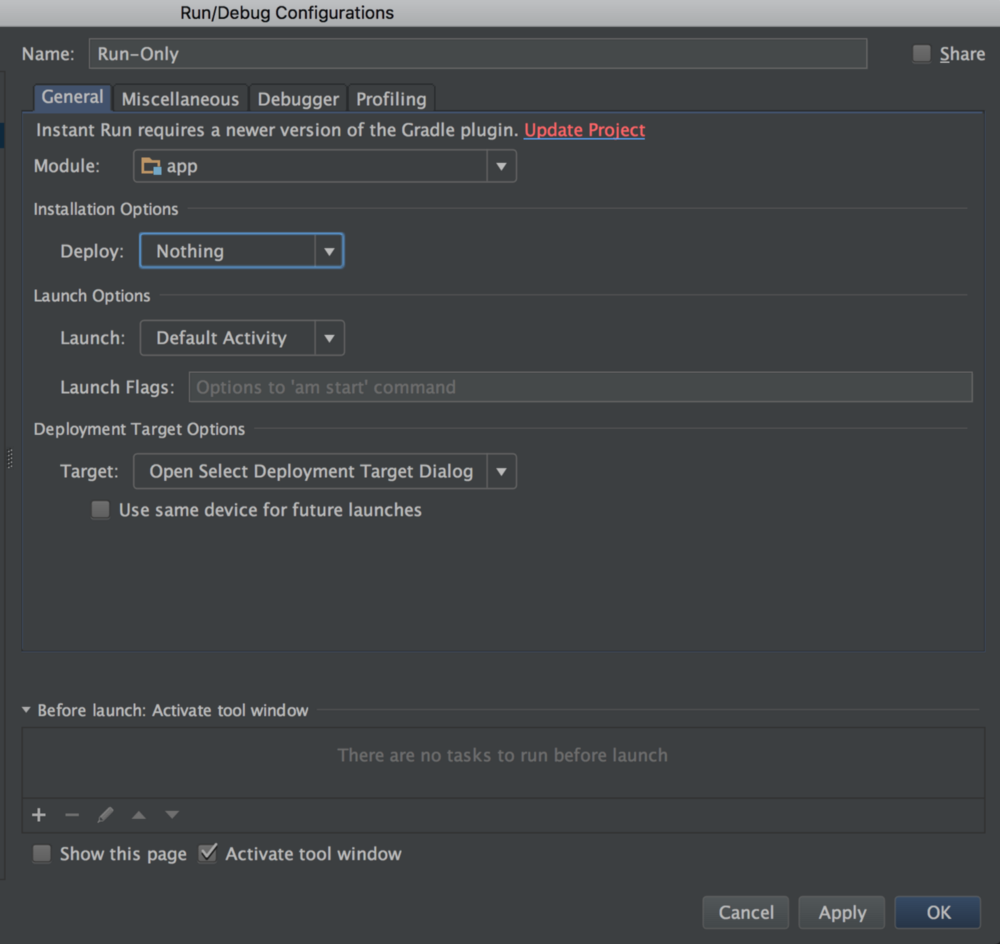Uncheck Activate tool window checkbox
The height and width of the screenshot is (944, 1000).
208,854
